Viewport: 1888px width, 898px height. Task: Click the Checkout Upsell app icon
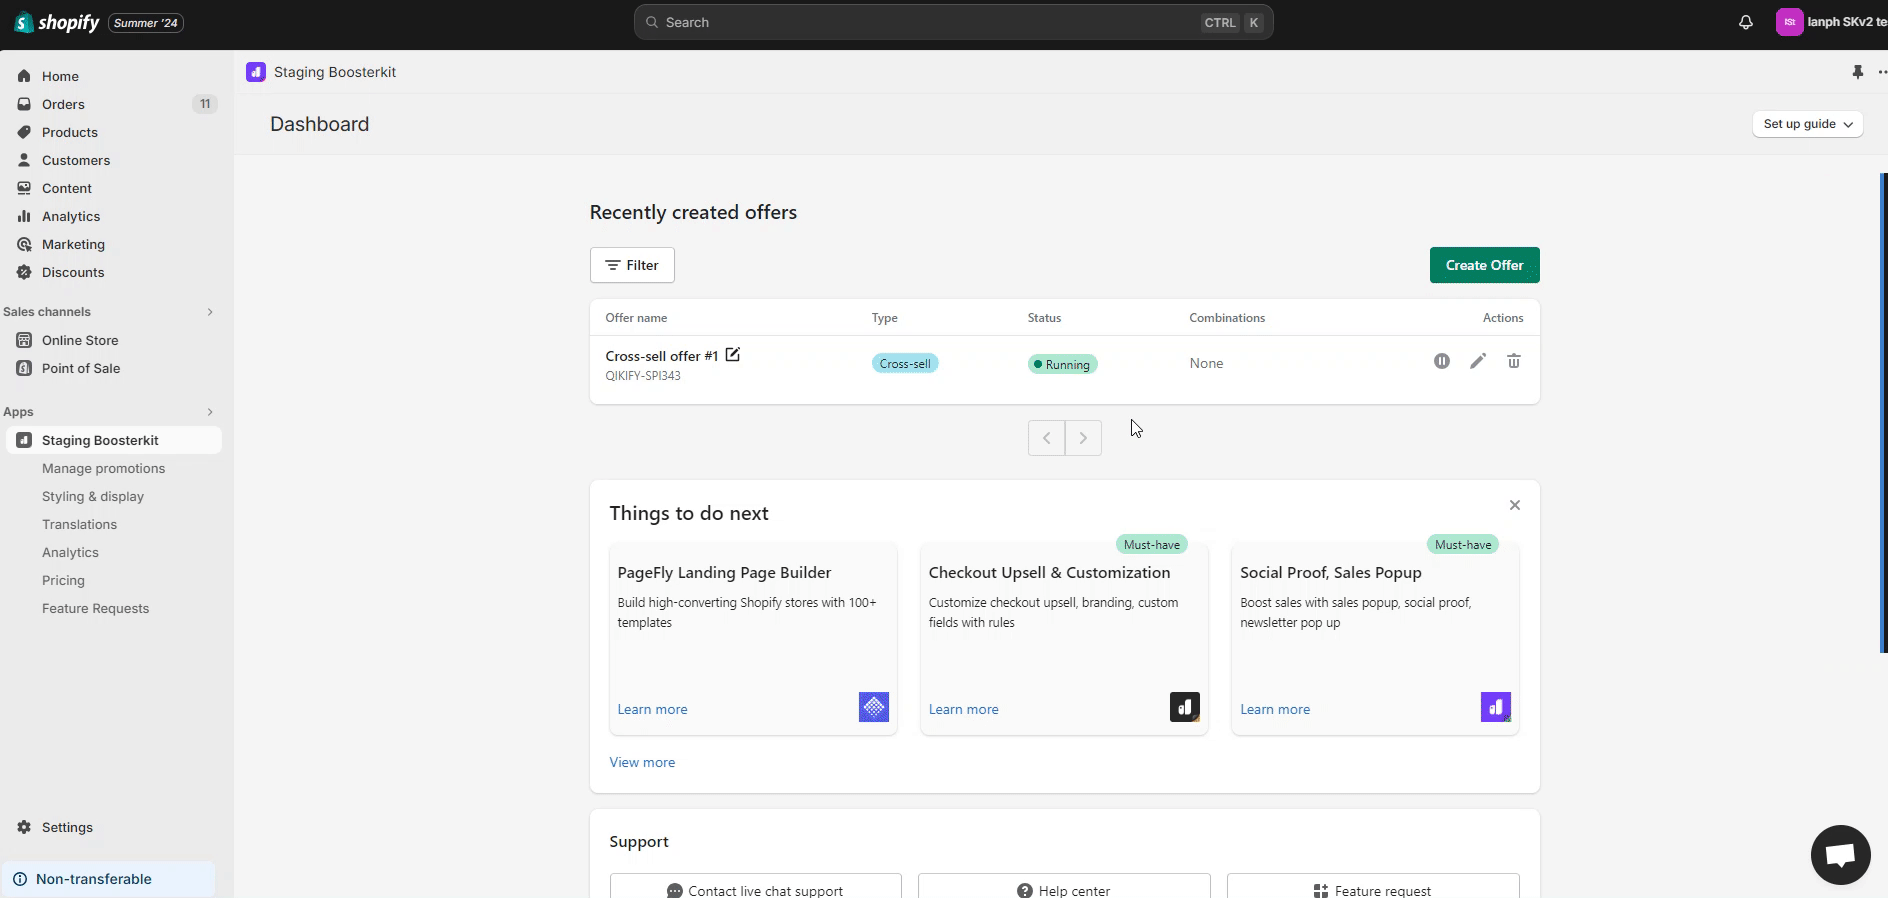coord(1185,707)
